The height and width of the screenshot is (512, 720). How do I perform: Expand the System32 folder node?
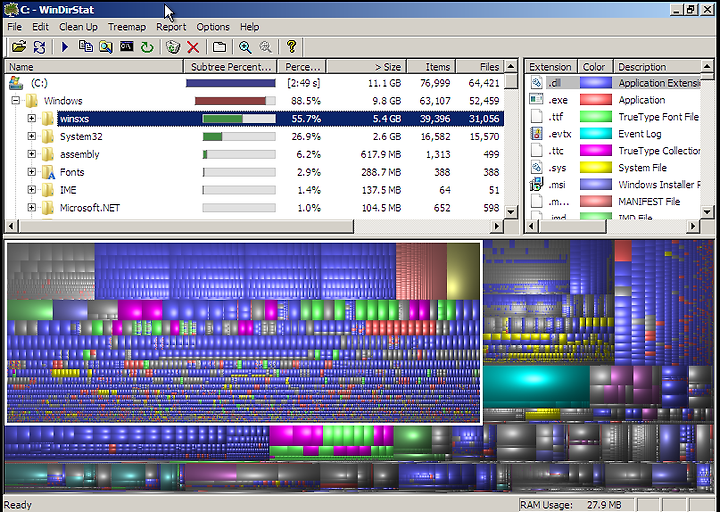click(x=31, y=136)
